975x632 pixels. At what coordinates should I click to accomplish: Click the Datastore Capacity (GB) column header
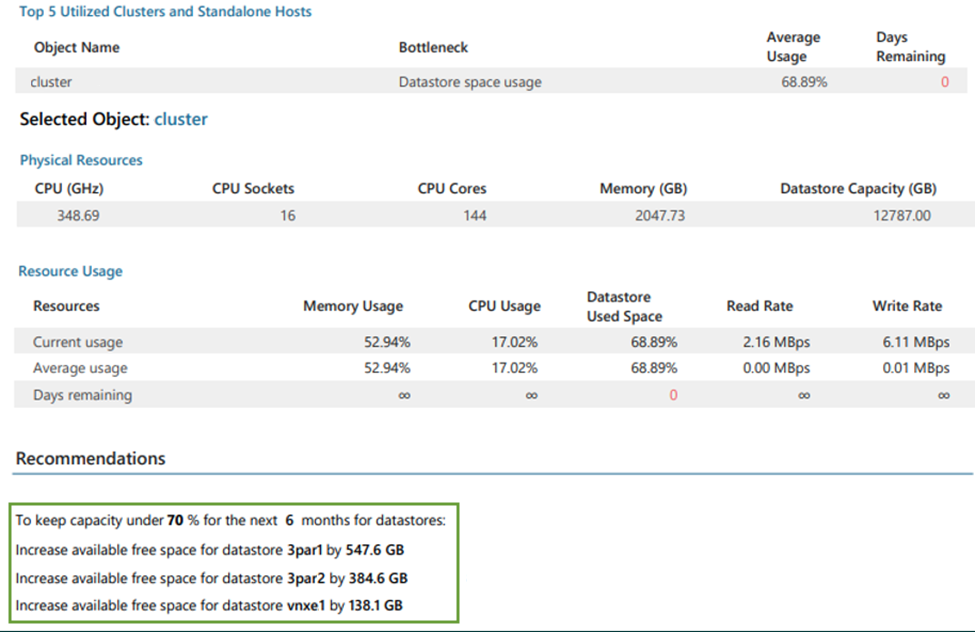click(858, 188)
